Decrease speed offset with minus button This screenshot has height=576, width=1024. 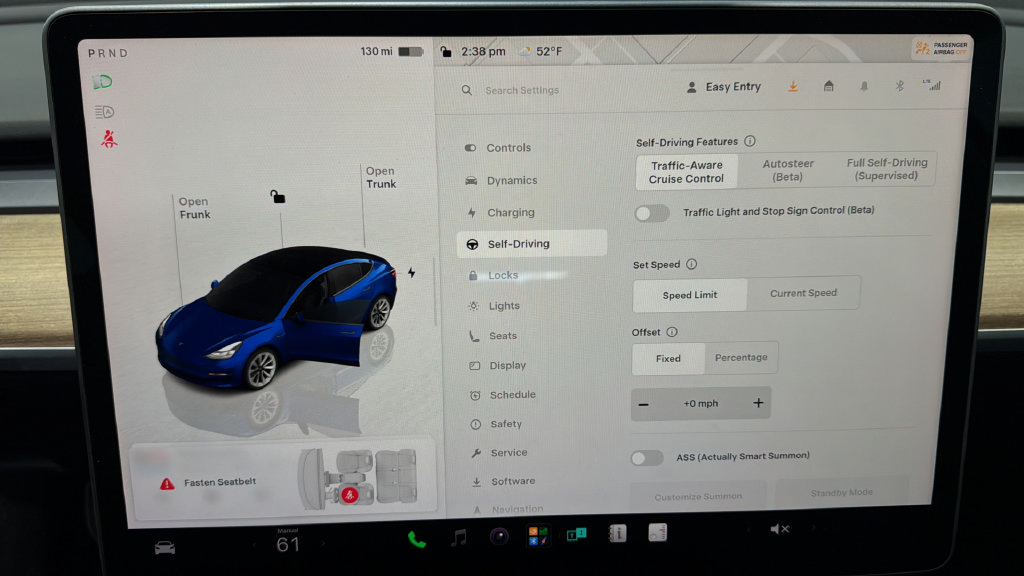(x=644, y=405)
